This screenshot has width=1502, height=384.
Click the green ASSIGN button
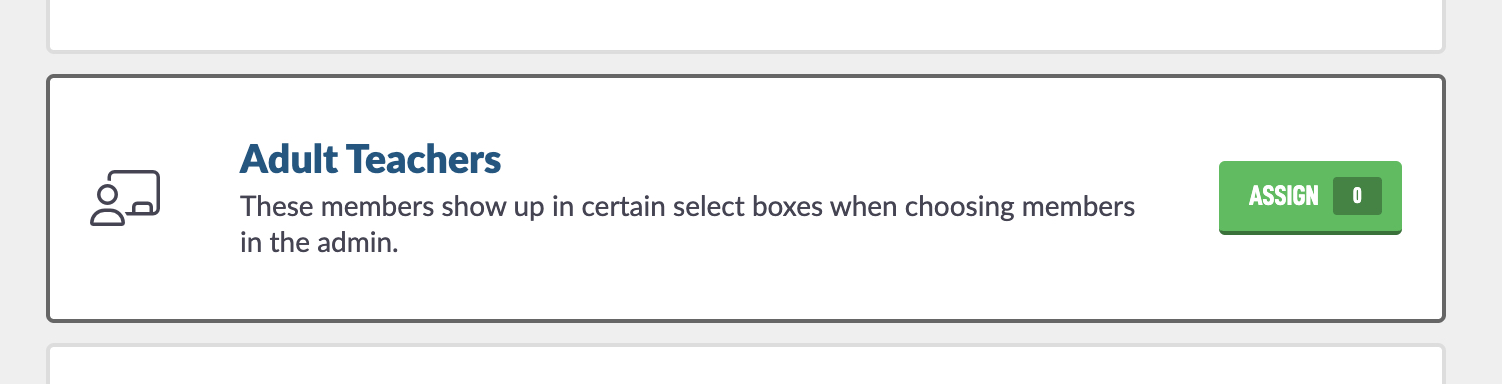point(1310,197)
